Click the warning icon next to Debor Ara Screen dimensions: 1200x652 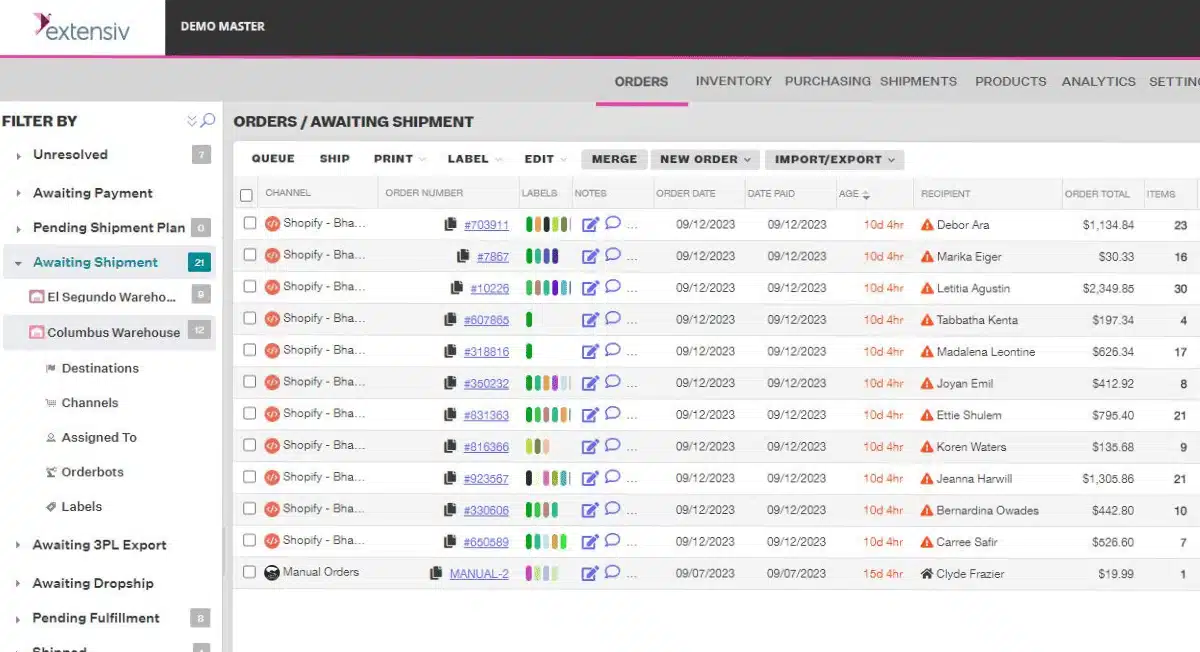[x=927, y=225]
